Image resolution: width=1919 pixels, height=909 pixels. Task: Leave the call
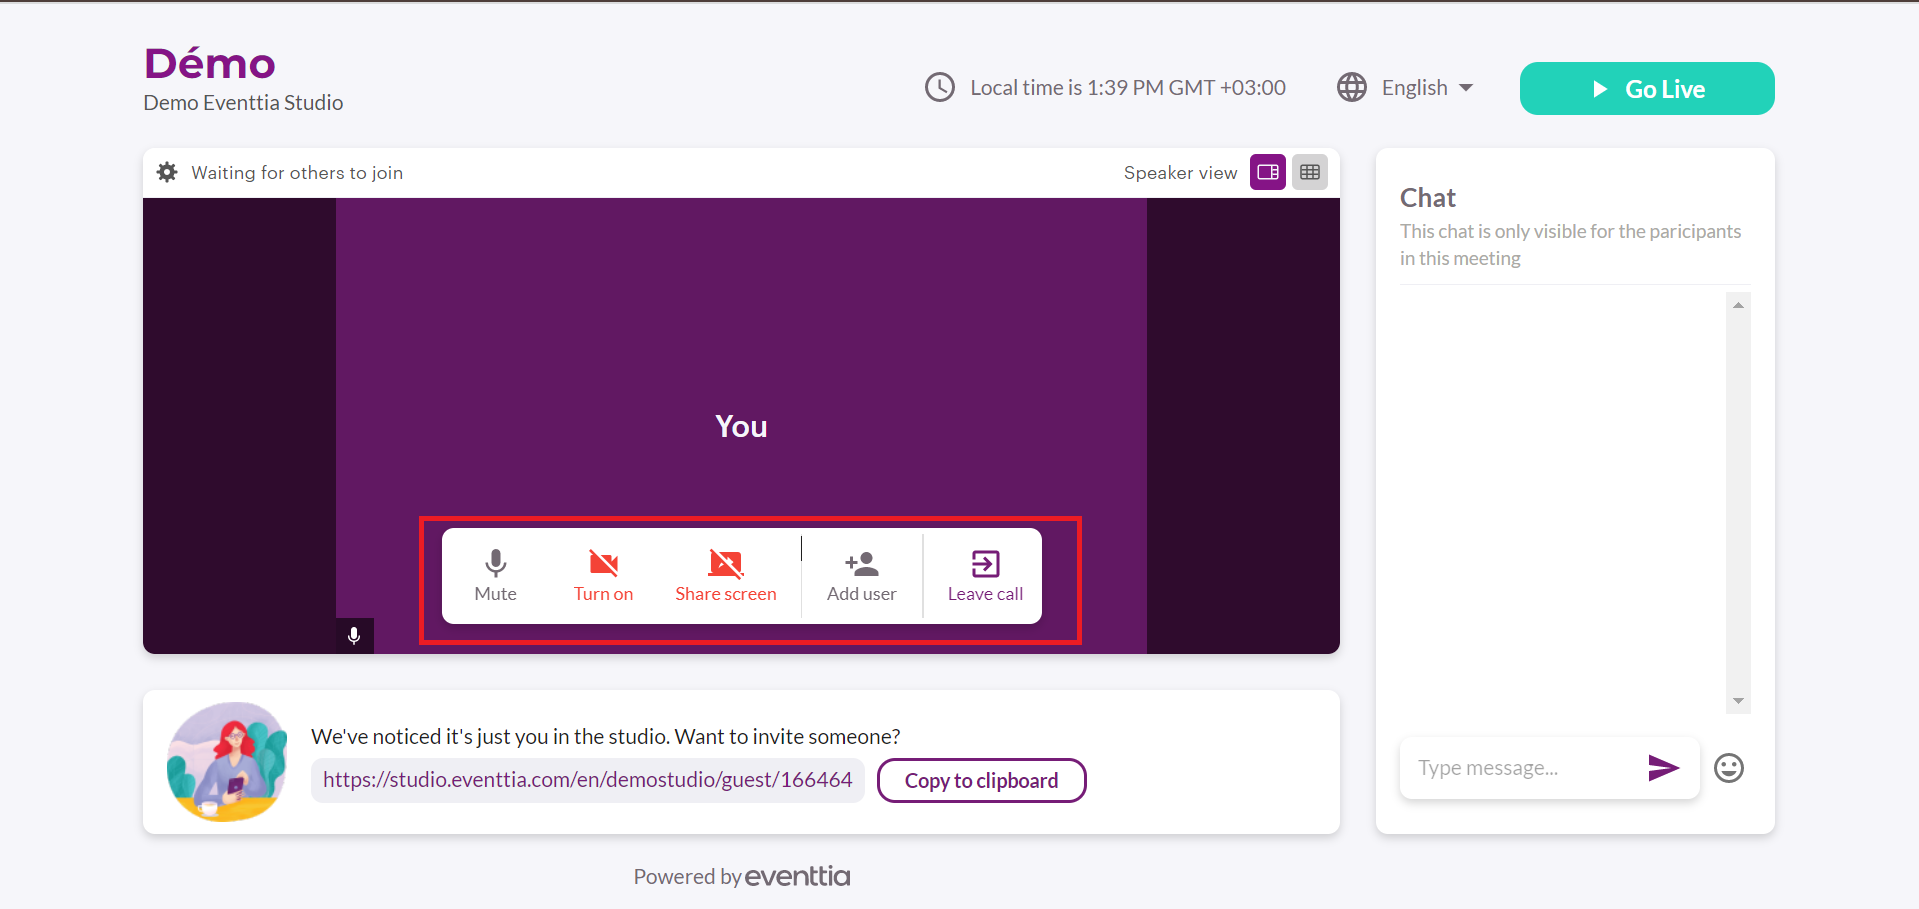coord(984,576)
